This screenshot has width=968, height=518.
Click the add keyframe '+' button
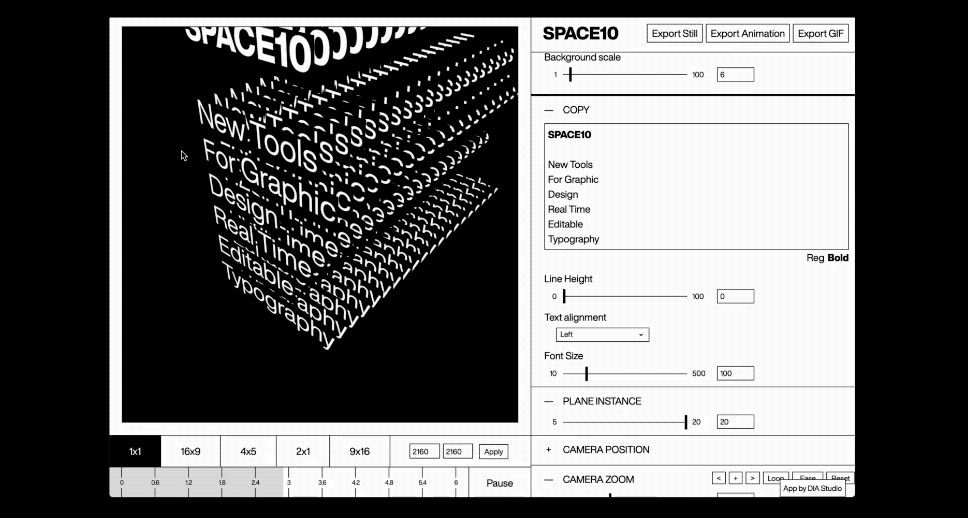coord(736,478)
